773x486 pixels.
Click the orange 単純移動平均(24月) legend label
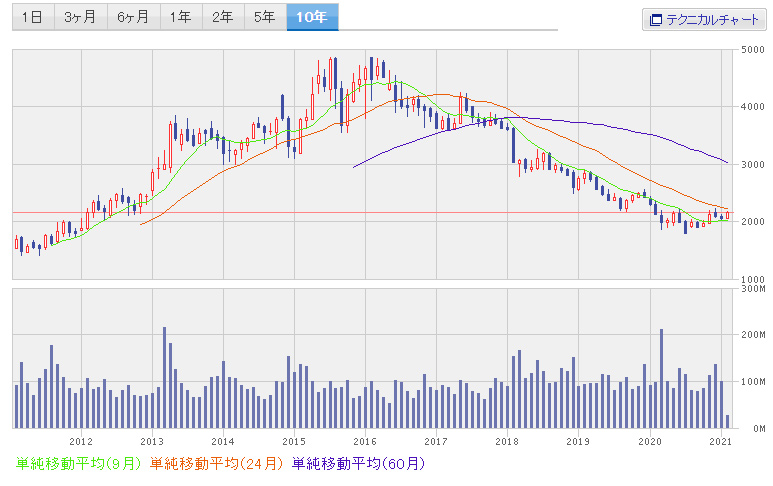(217, 463)
